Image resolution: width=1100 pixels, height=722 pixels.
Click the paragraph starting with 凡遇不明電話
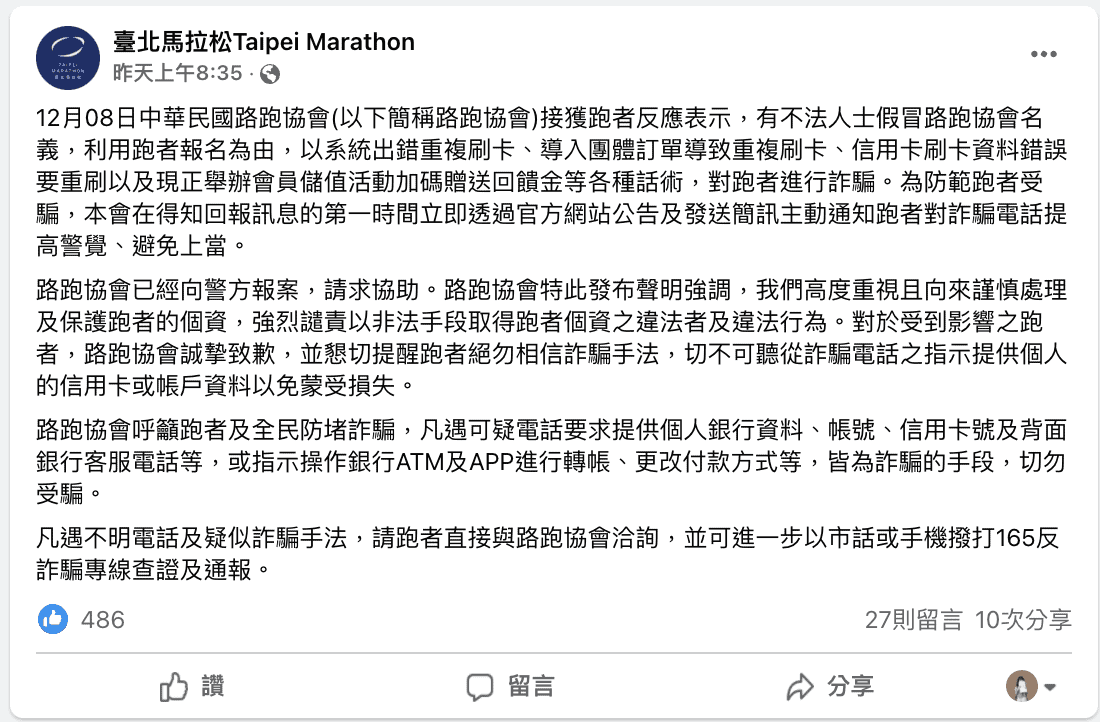[547, 554]
